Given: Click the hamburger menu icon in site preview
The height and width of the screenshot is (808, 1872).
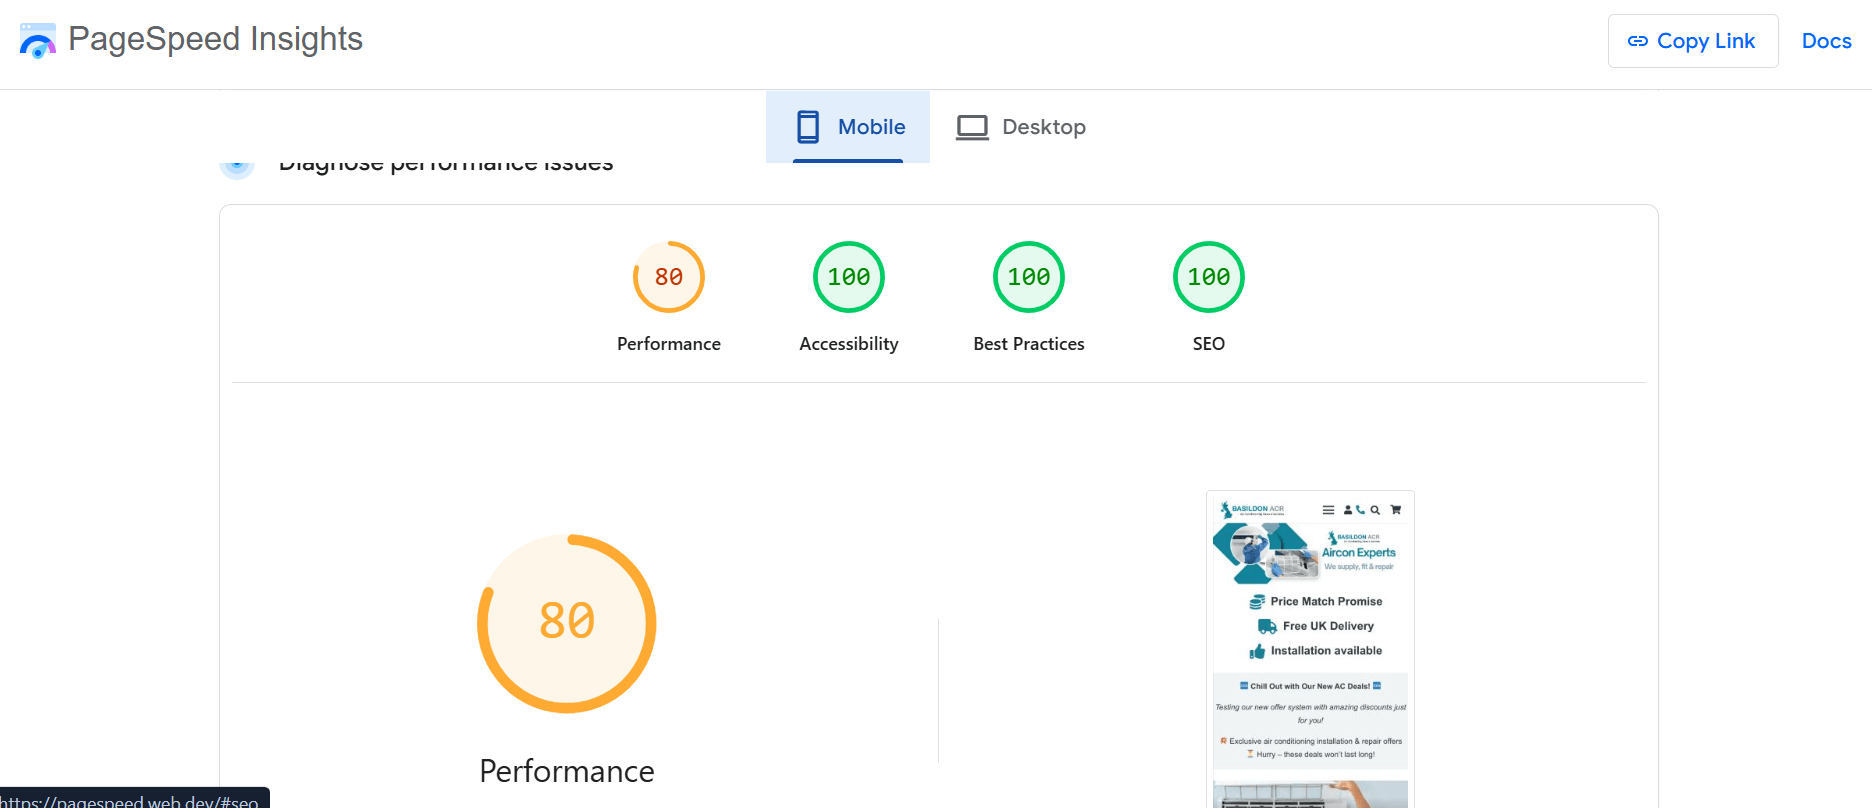Looking at the screenshot, I should tap(1328, 510).
